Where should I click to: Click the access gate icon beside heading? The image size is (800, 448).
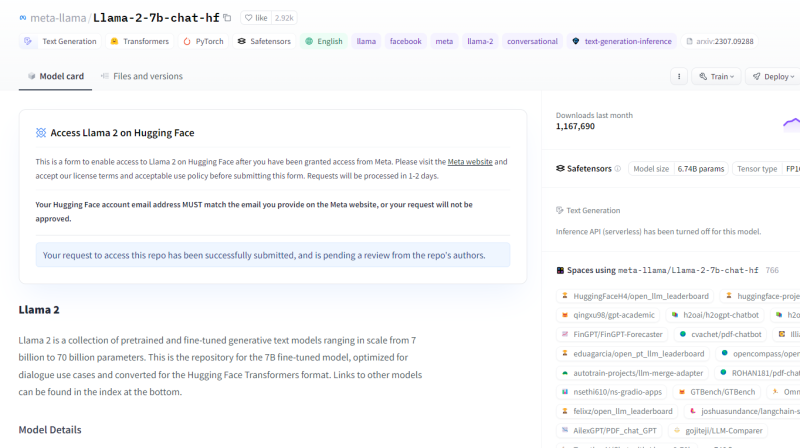pos(41,133)
